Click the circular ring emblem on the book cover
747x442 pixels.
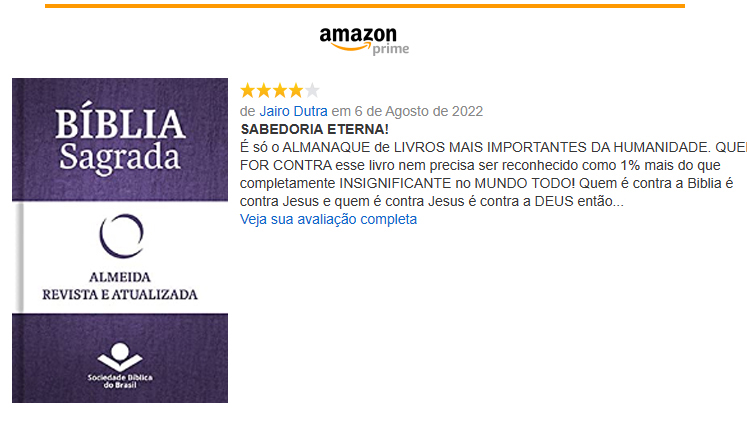[121, 236]
